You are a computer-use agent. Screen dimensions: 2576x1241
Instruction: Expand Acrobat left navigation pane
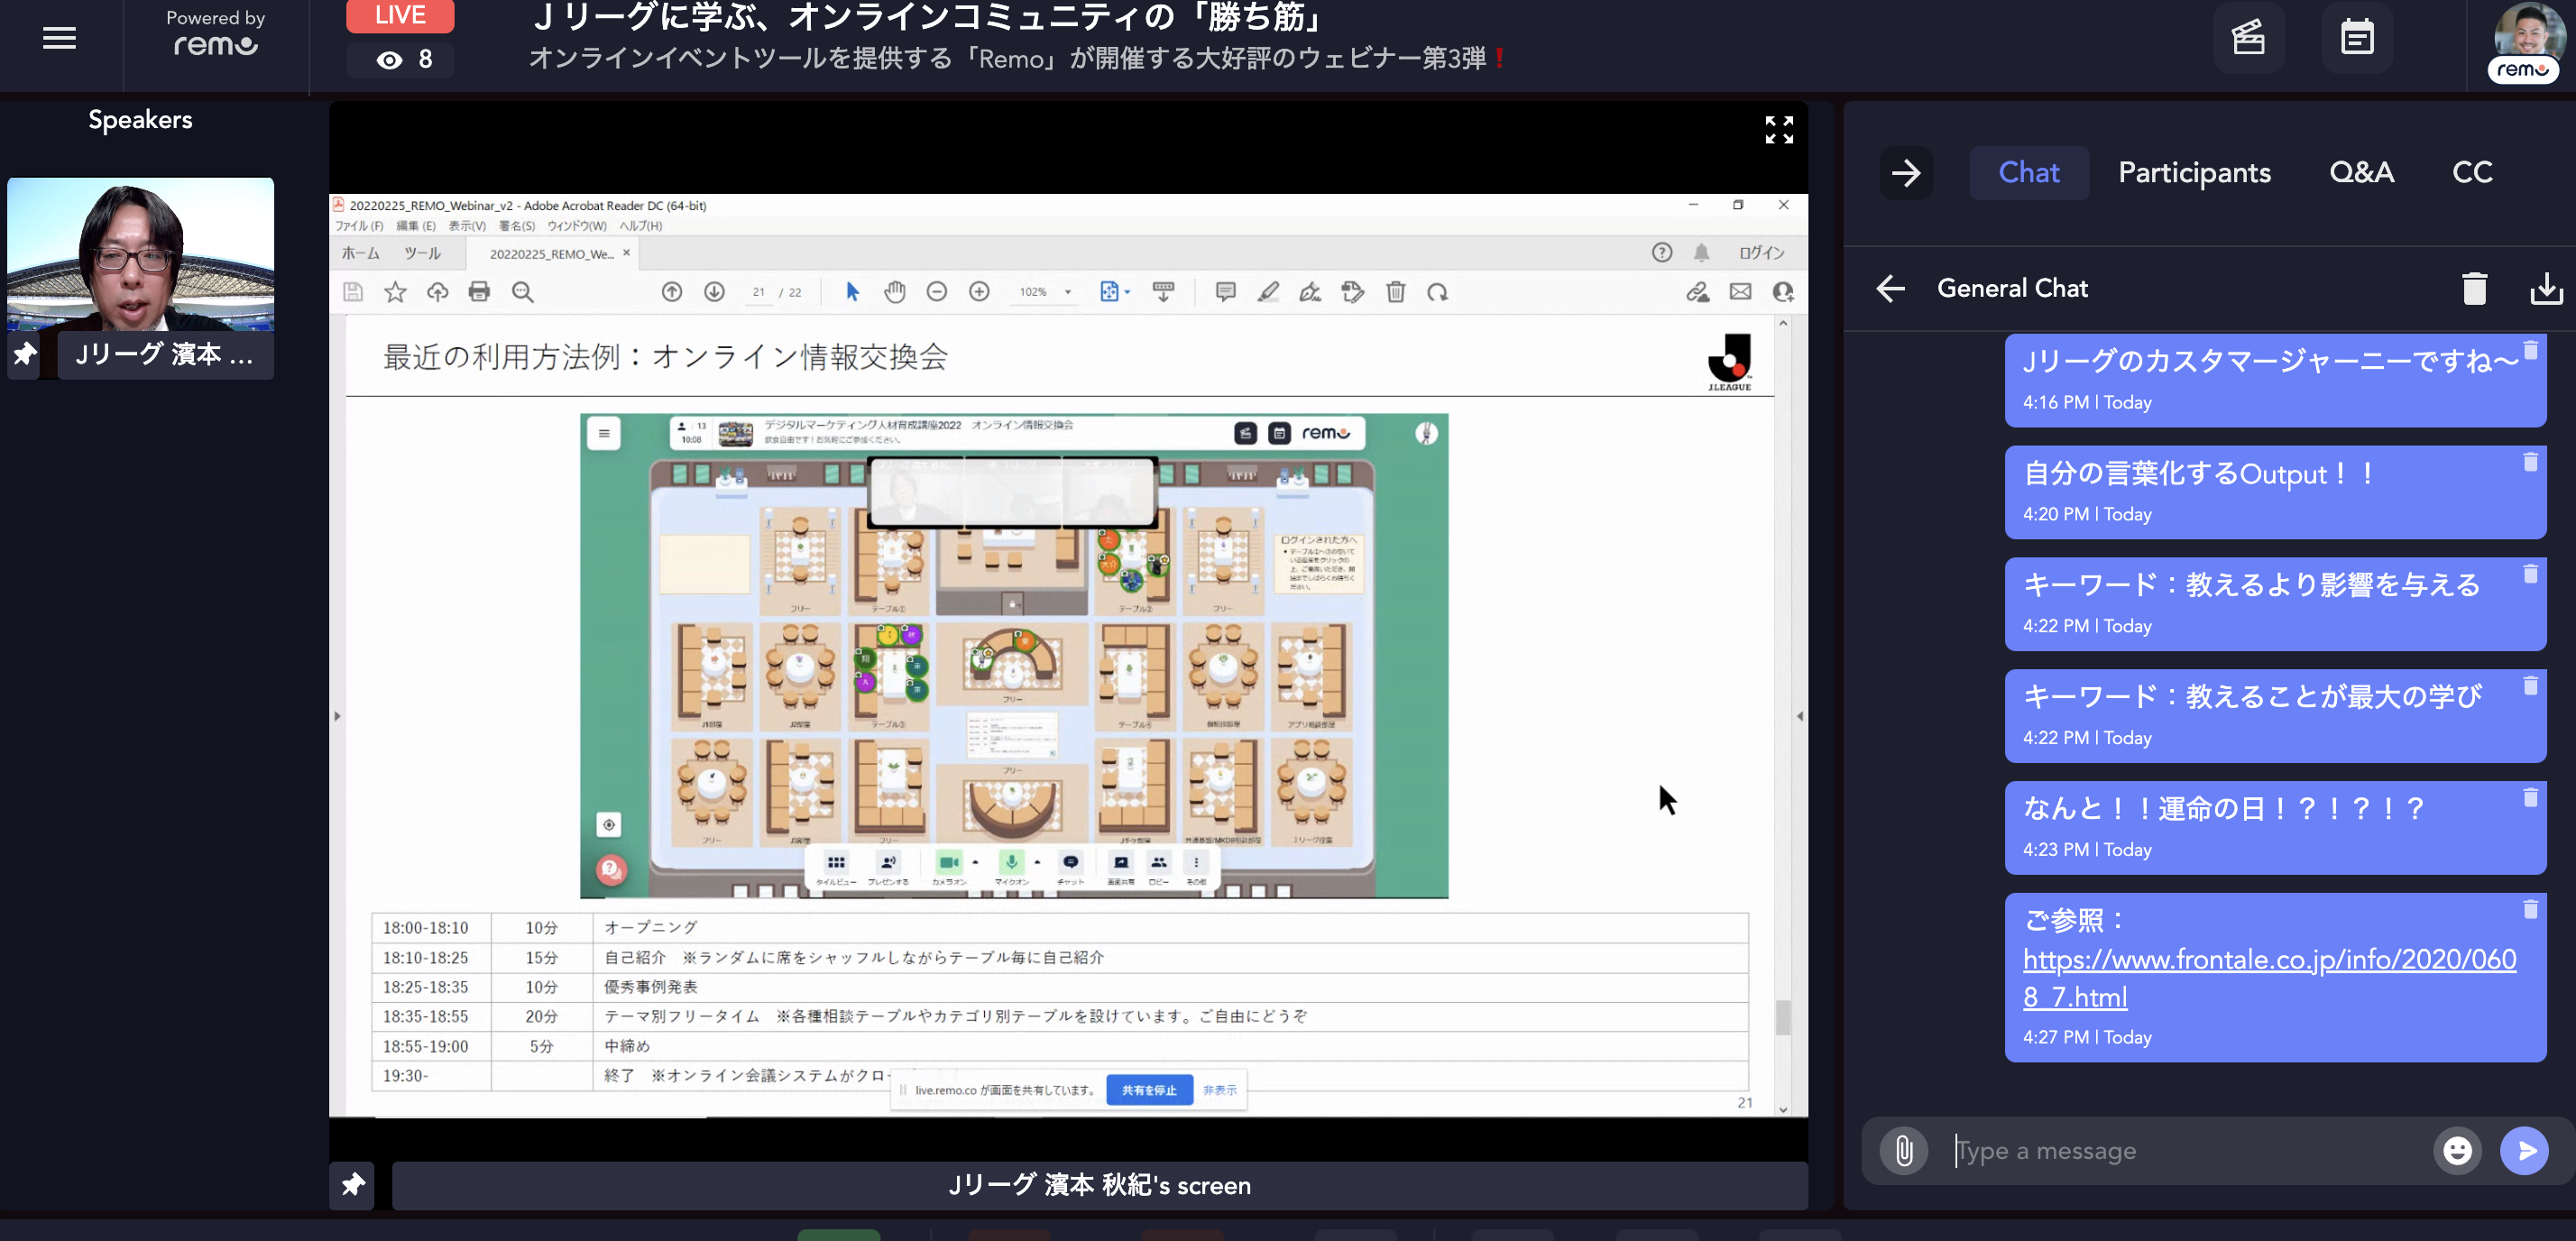[337, 716]
